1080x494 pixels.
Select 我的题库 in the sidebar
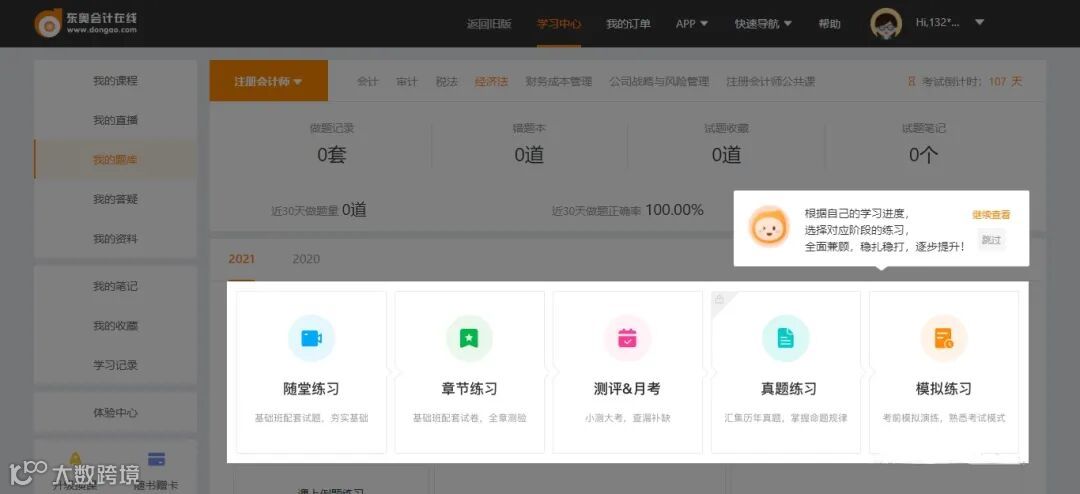115,159
